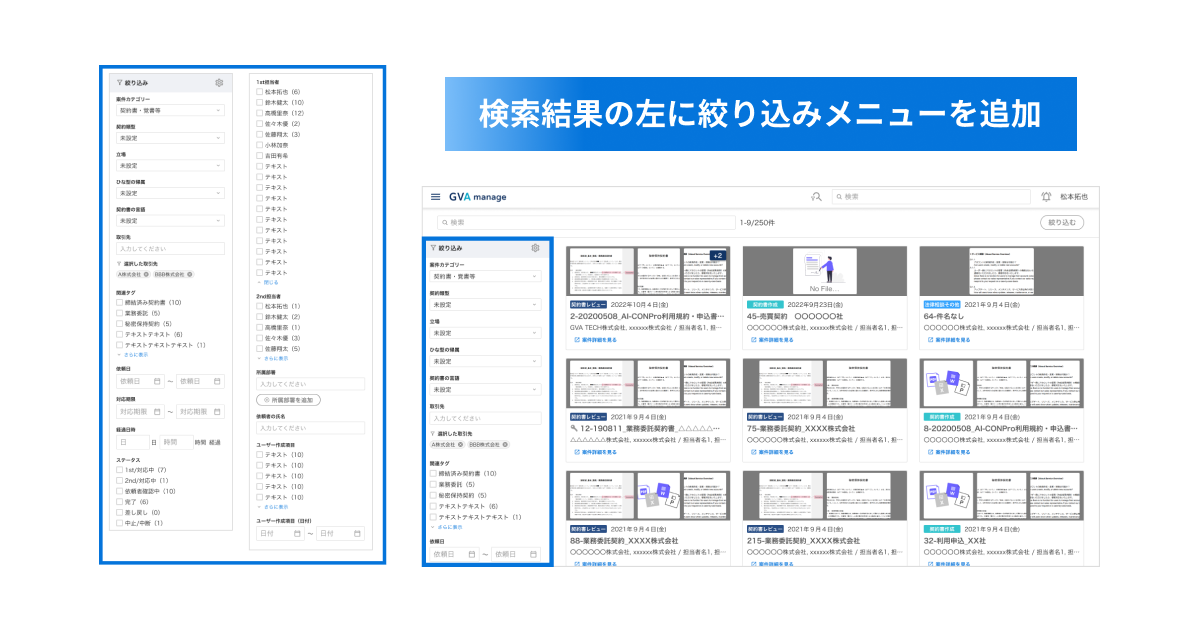Click the list search field beside 1-9/250件
The image size is (1200, 630).
[585, 222]
